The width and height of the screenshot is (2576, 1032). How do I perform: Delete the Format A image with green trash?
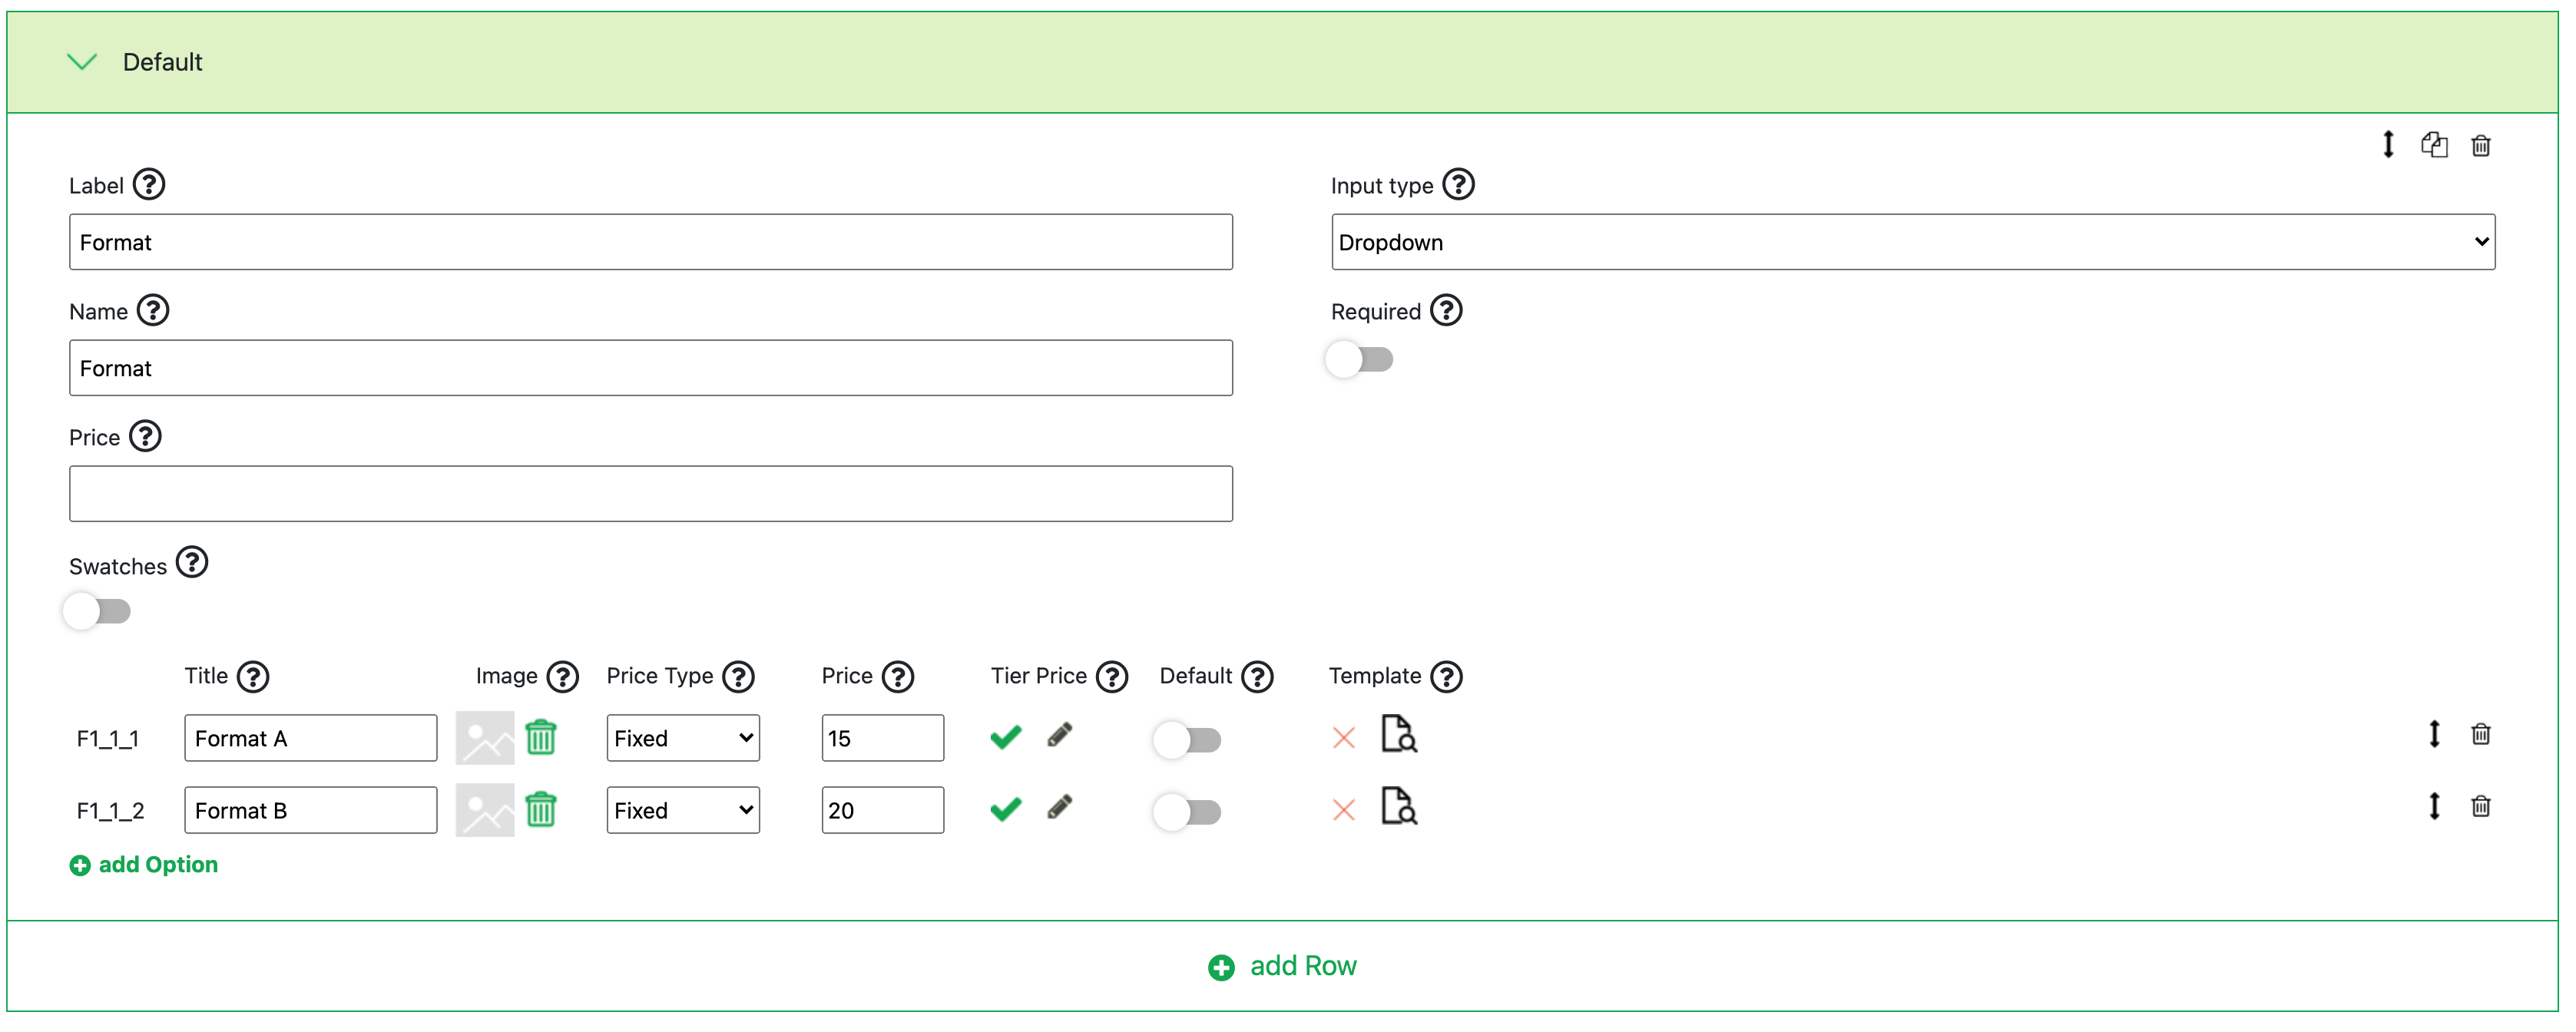541,738
